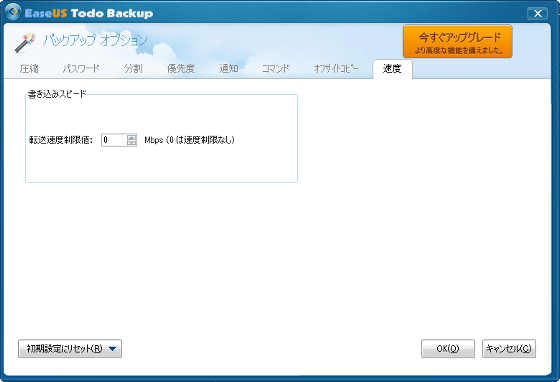The height and width of the screenshot is (382, 560).
Task: Click the 初期設定にリセット(R) button
Action: pos(70,348)
